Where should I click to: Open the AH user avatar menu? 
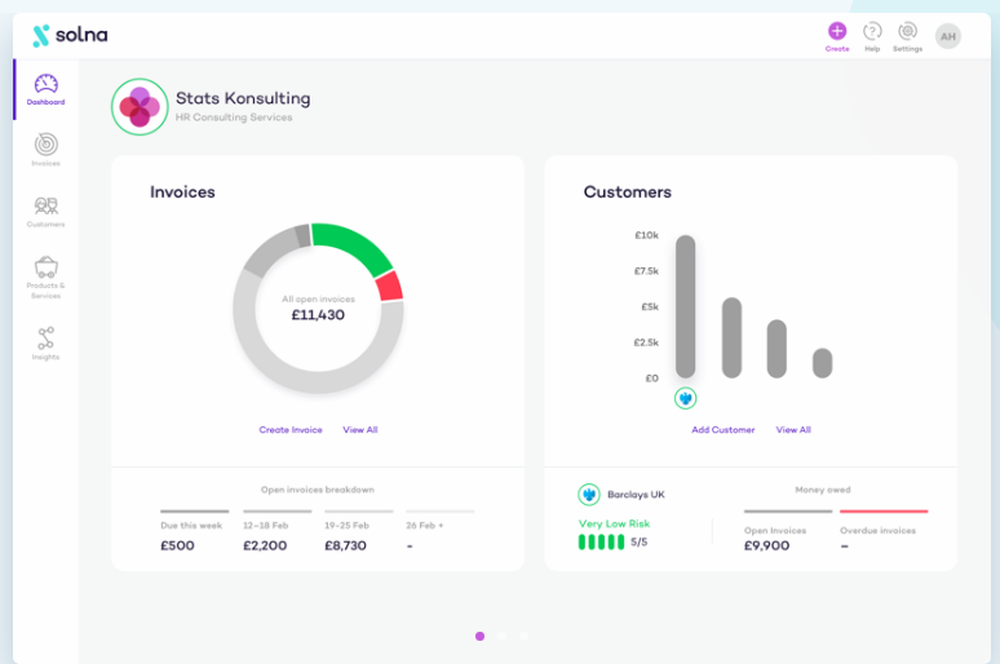948,36
